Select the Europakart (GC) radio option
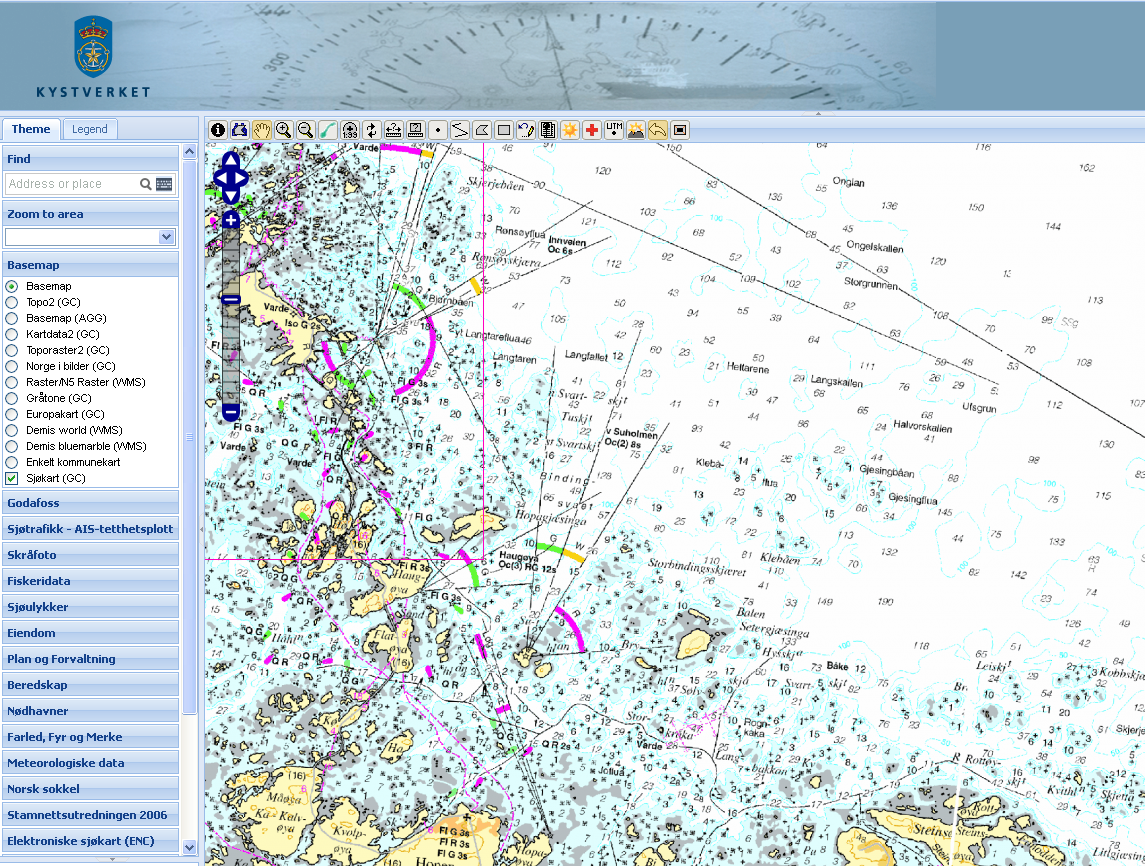 click(12, 414)
